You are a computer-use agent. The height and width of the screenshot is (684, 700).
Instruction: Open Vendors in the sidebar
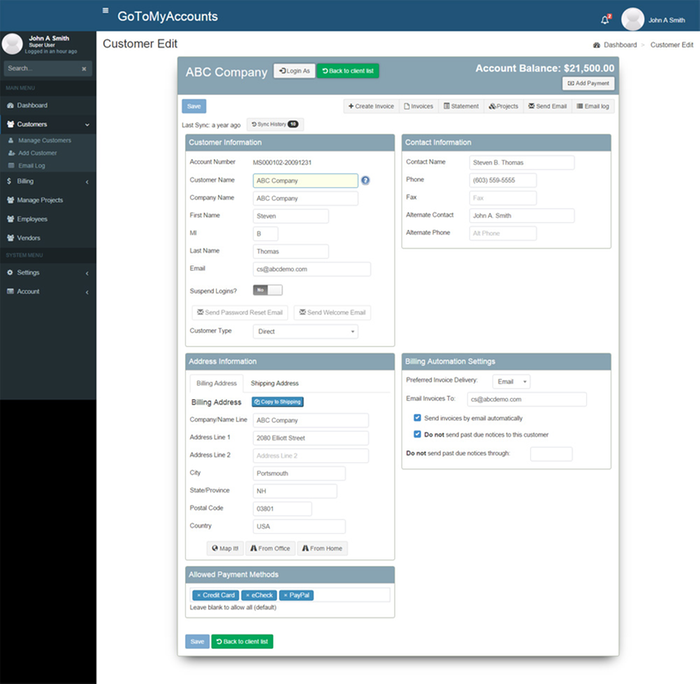pyautogui.click(x=48, y=238)
